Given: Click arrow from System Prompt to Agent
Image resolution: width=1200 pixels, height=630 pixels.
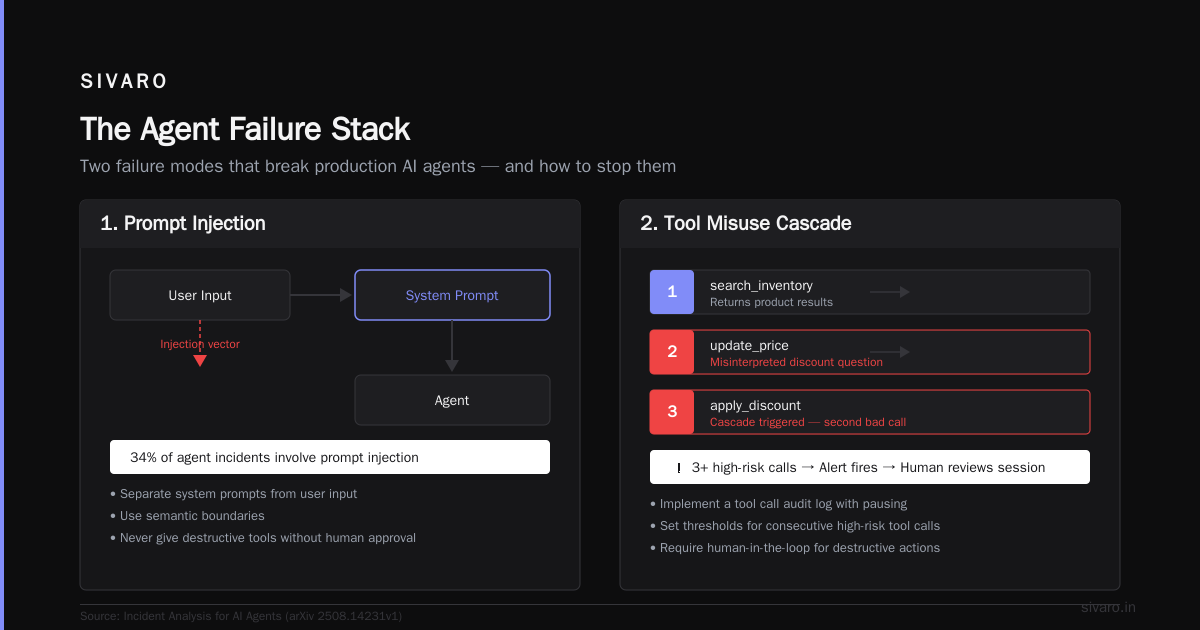Looking at the screenshot, I should click(x=452, y=347).
